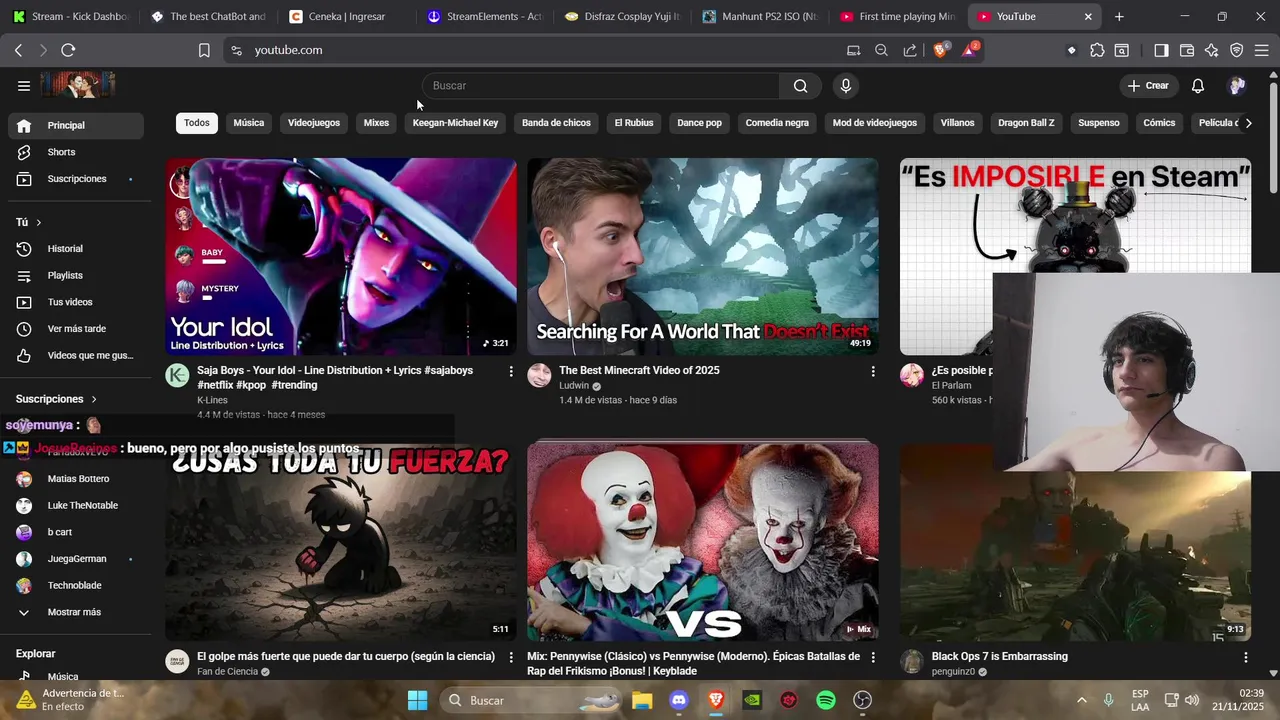Open options for Saja Boys Your Idol video
This screenshot has height=720, width=1280.
tap(511, 371)
